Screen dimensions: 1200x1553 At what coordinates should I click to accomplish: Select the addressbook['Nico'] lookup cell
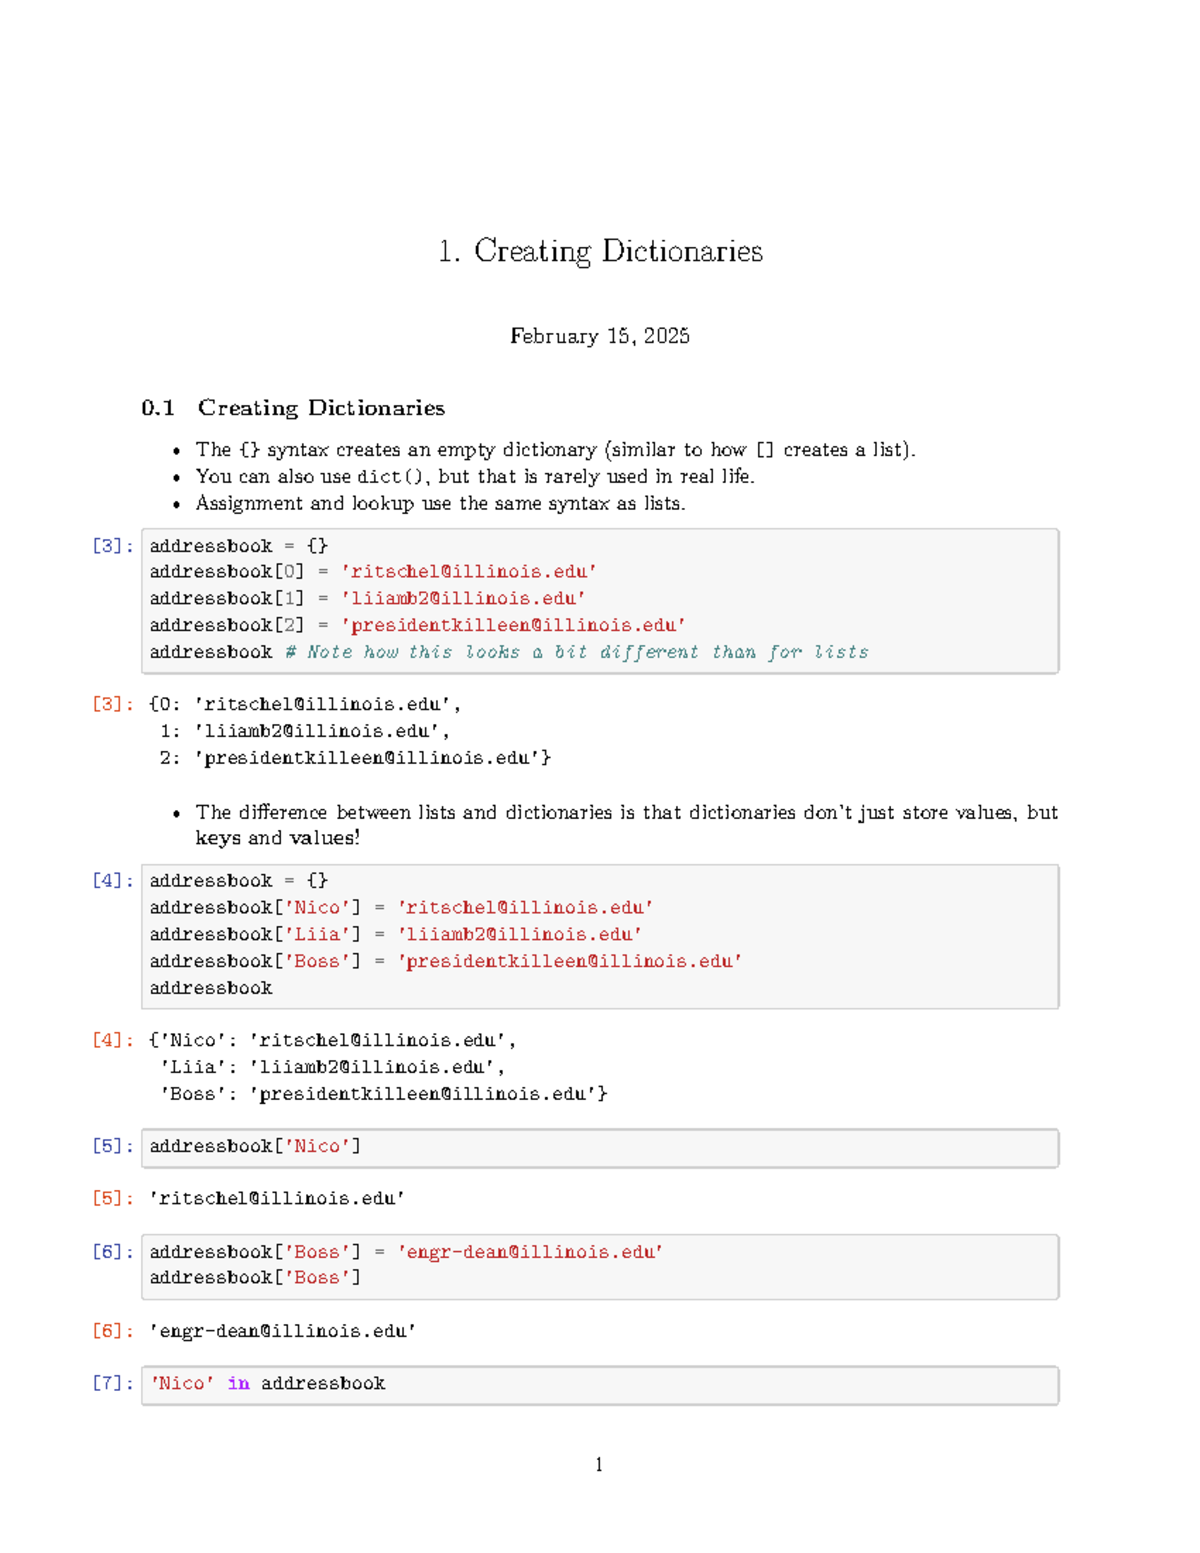click(x=255, y=1146)
